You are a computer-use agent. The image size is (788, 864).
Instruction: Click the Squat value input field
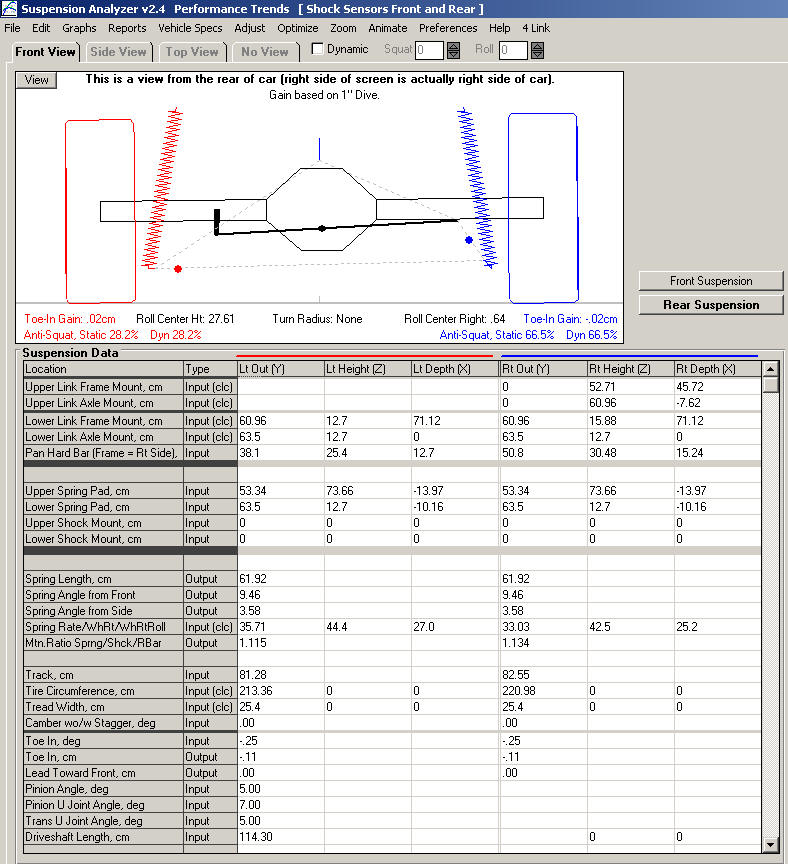[429, 50]
